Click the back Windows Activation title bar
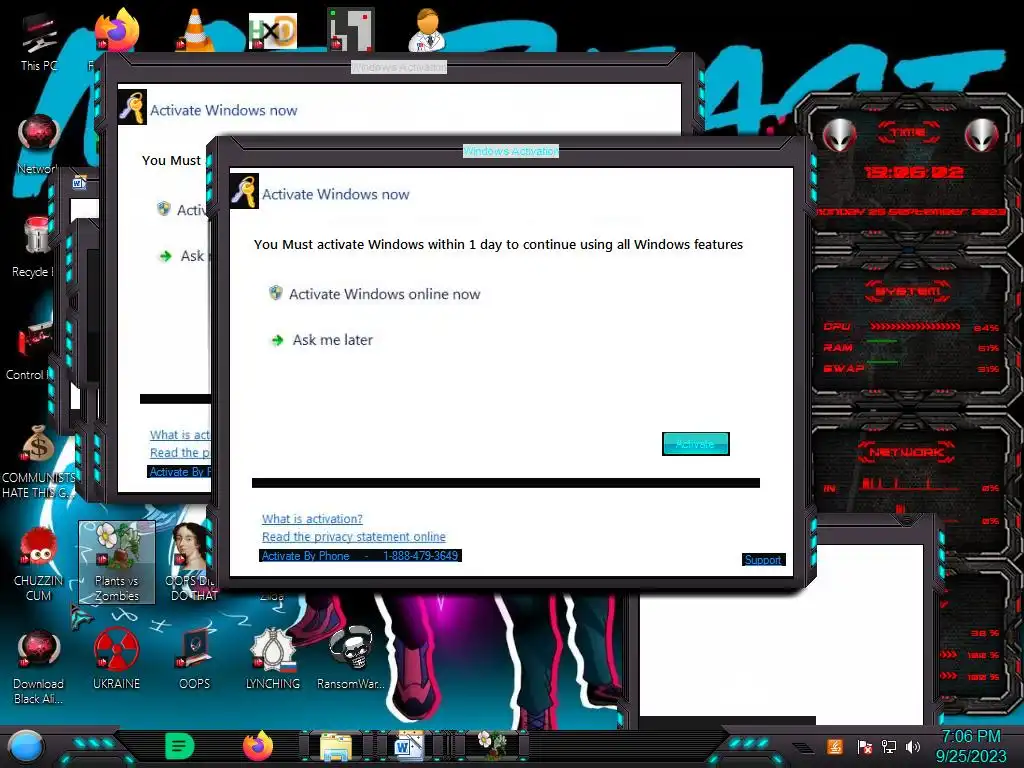Screen dimensions: 1024x768 [x=399, y=67]
